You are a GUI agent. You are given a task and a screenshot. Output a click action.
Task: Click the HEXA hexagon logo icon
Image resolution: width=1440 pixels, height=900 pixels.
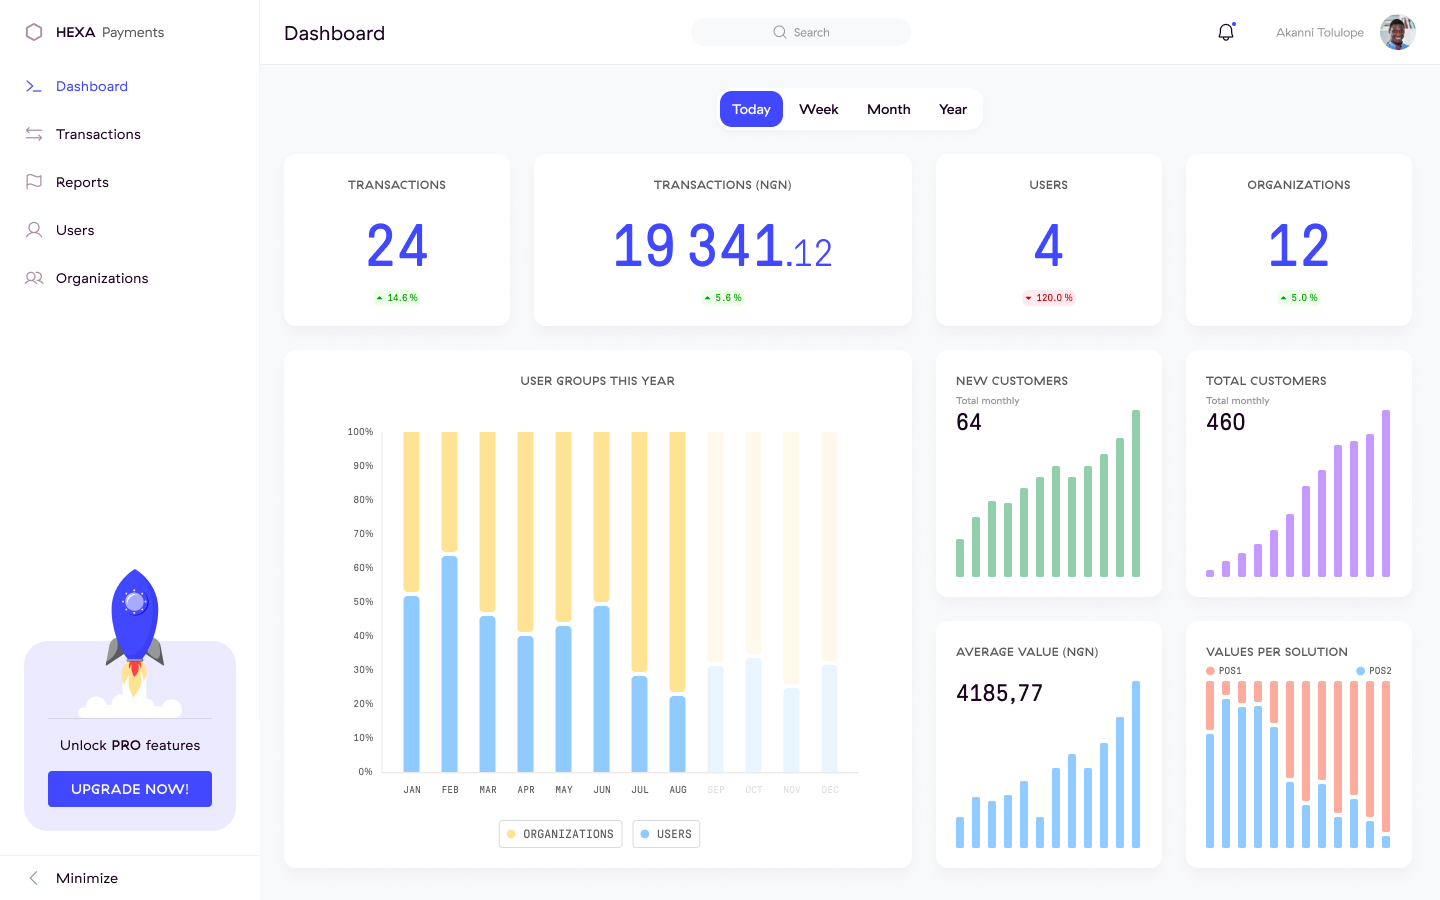coord(34,32)
